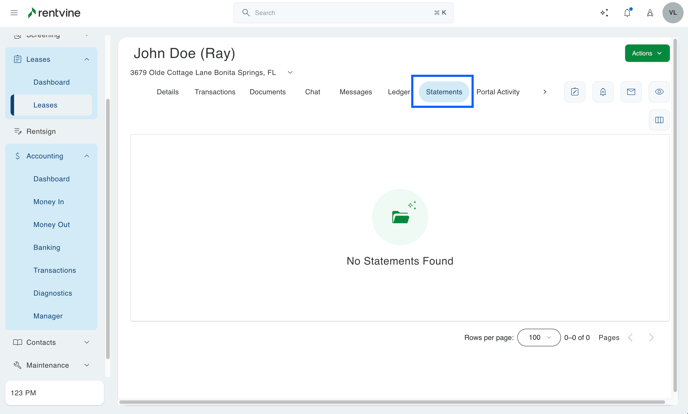Go to Money In under Accounting
This screenshot has height=414, width=688.
click(x=48, y=202)
